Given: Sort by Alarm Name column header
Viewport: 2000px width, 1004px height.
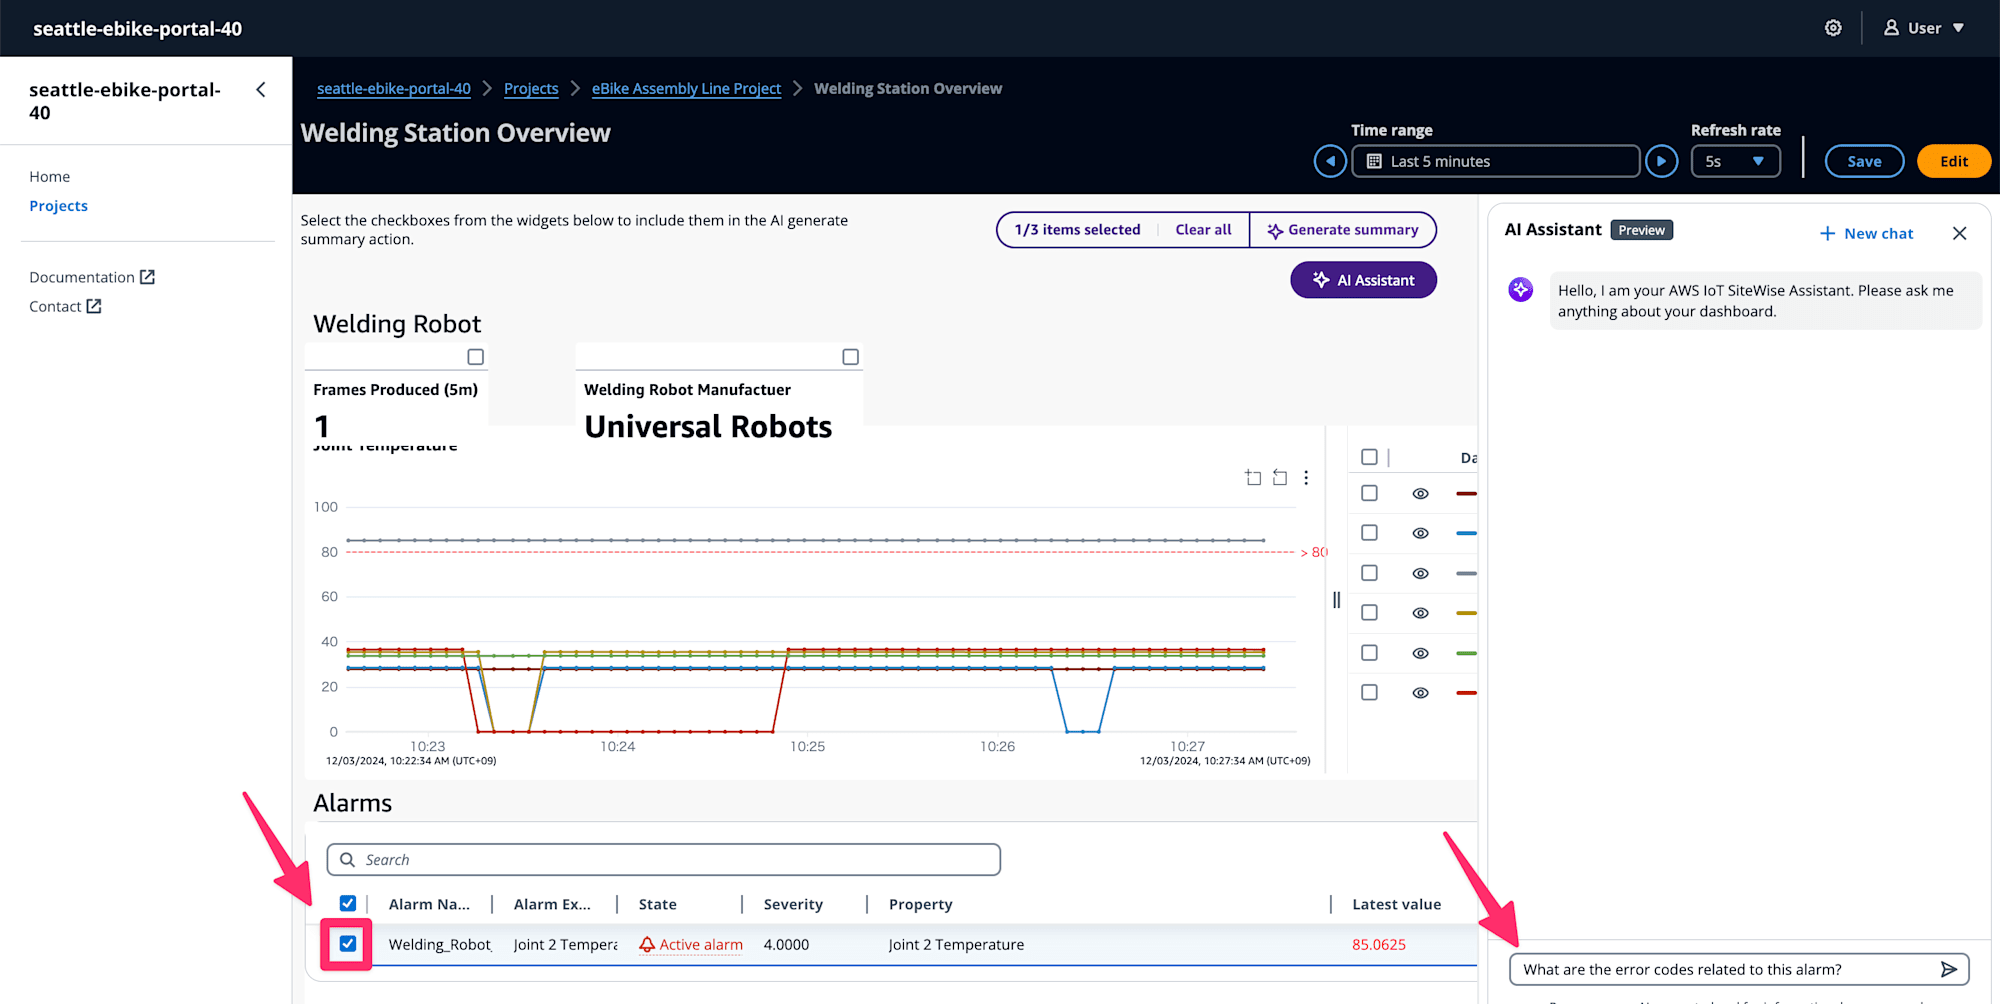Looking at the screenshot, I should pos(429,905).
